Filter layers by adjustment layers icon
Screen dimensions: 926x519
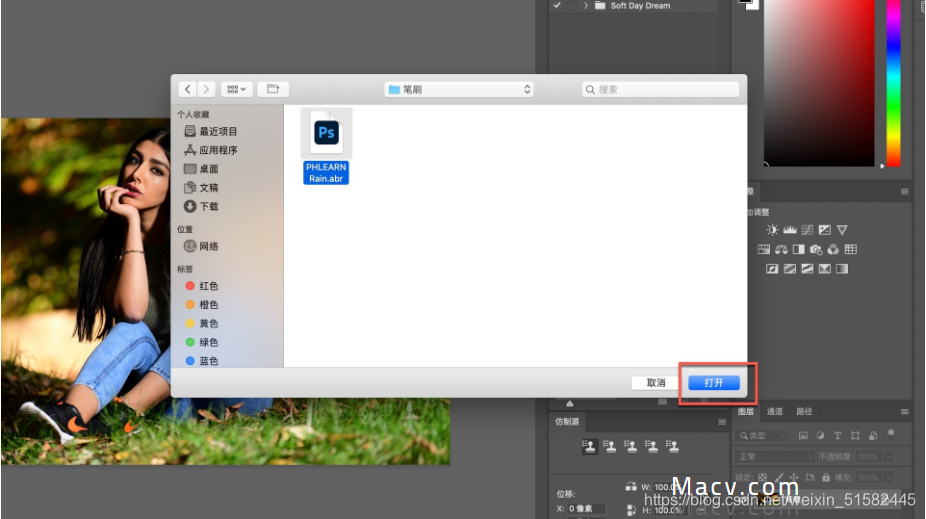coord(820,436)
